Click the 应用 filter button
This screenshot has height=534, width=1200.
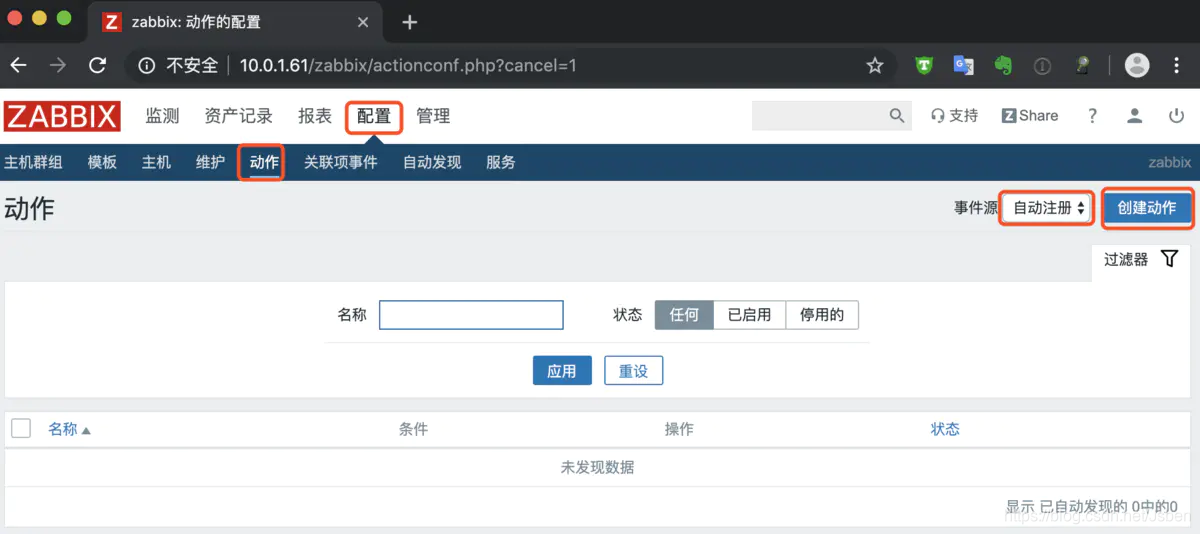click(x=562, y=371)
